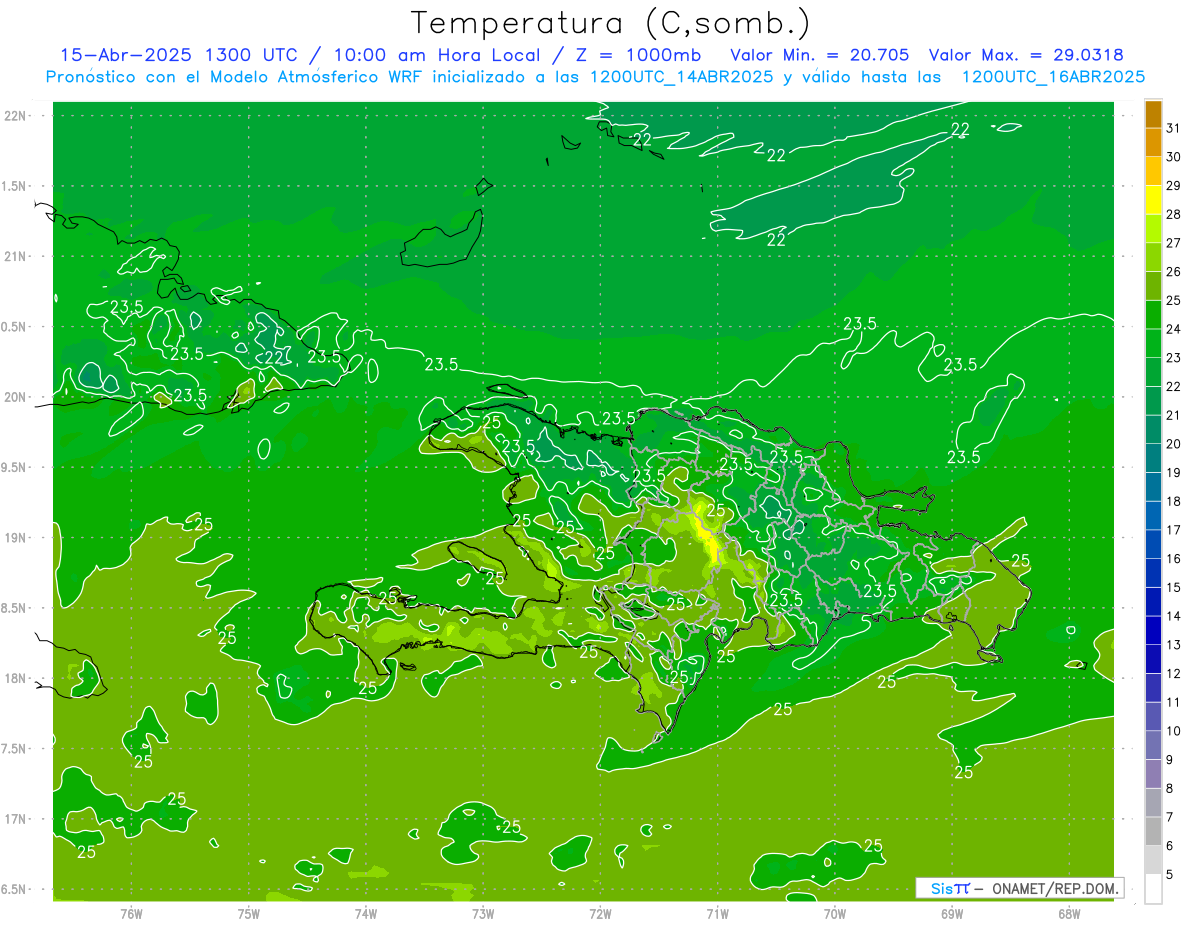Click the 'ONAMET/REP.DOM.' credit label
The image size is (1200, 927).
(x=1054, y=888)
